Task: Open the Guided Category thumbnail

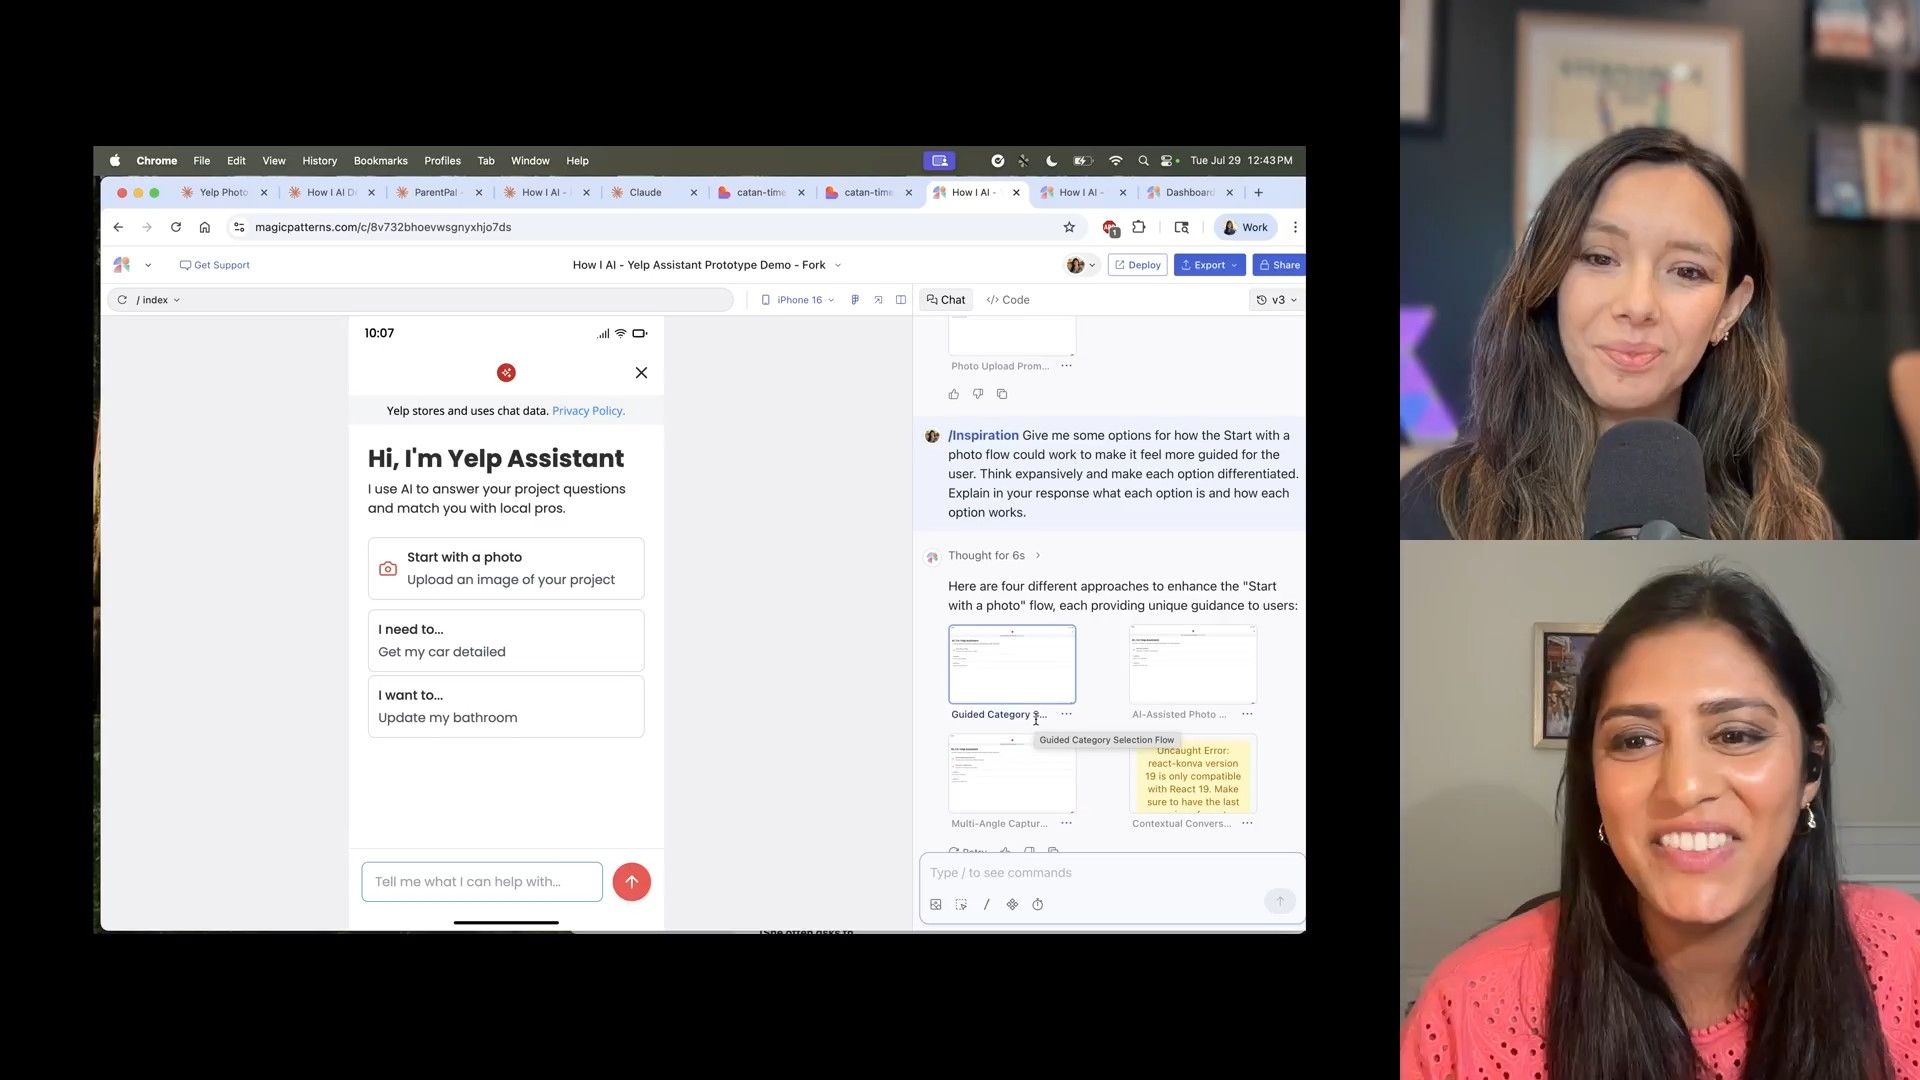Action: click(1012, 664)
